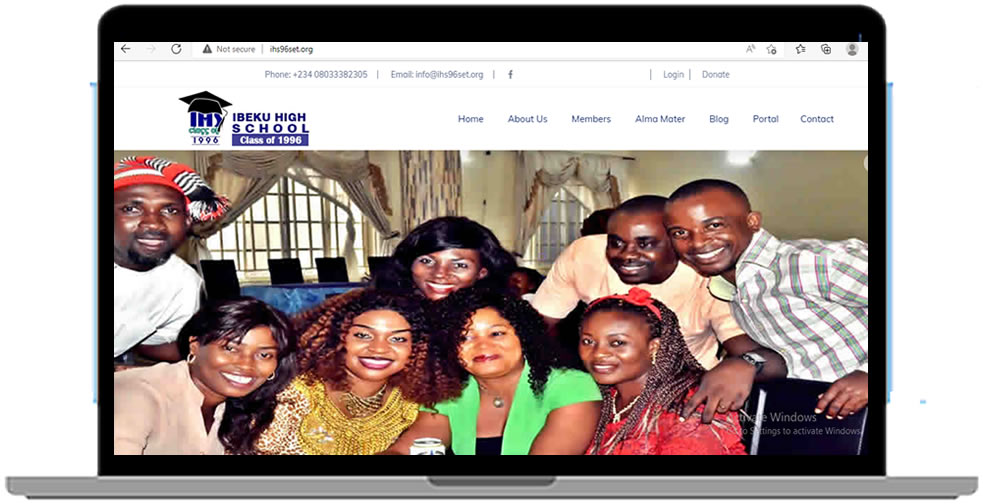
Task: Open the favorites list icon
Action: click(800, 49)
